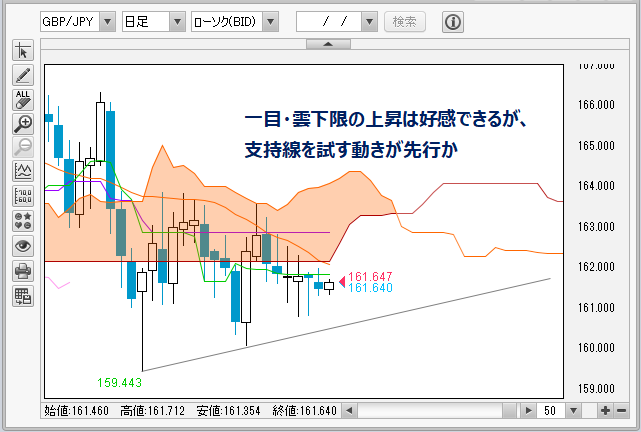Click the plus zoom button at bottom
The image size is (641, 432).
pos(605,410)
